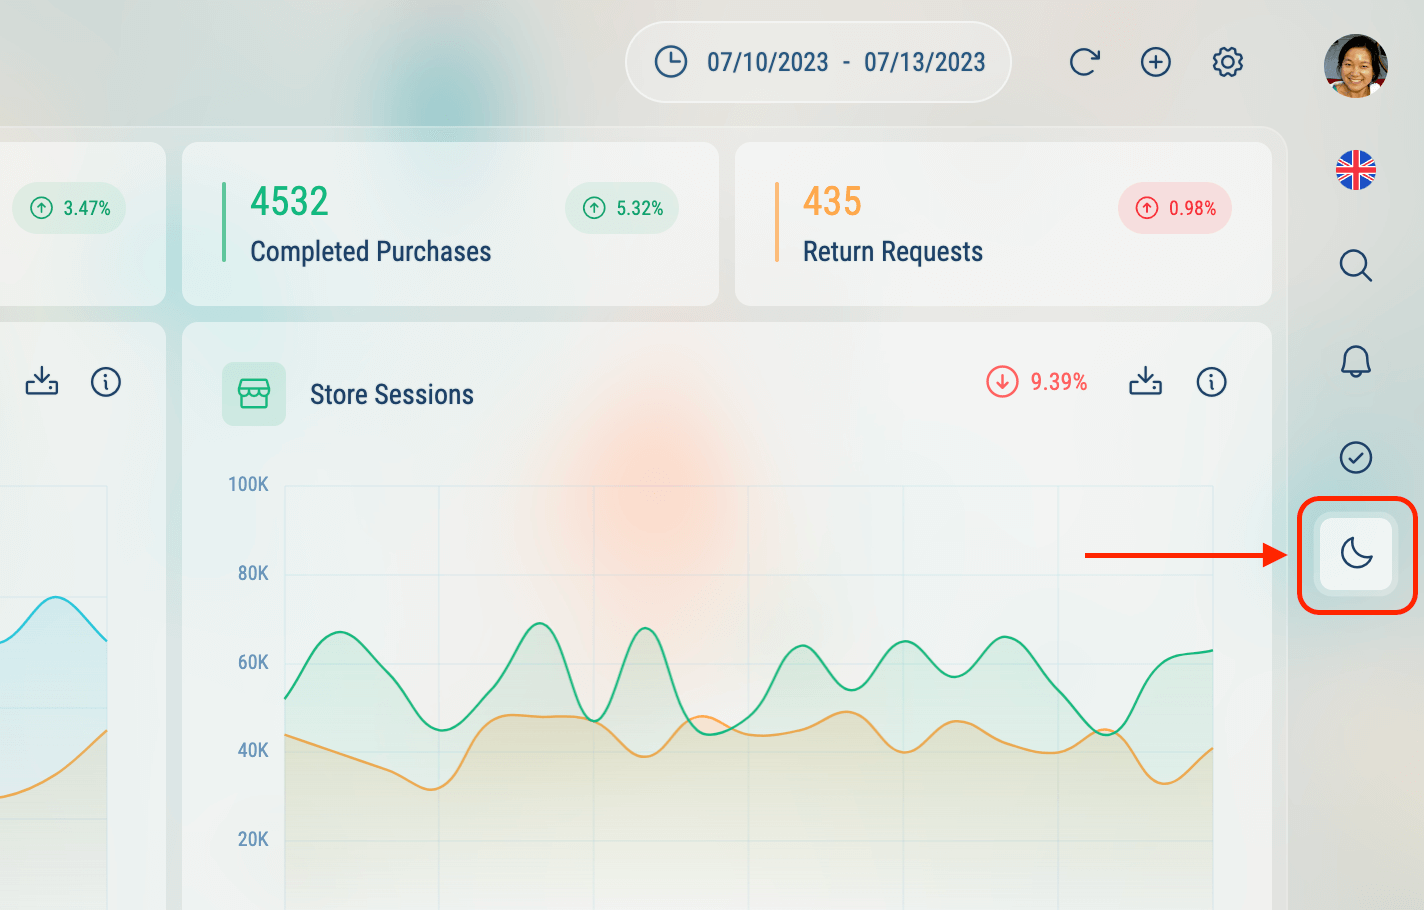Click the 5.32% growth badge

(622, 208)
